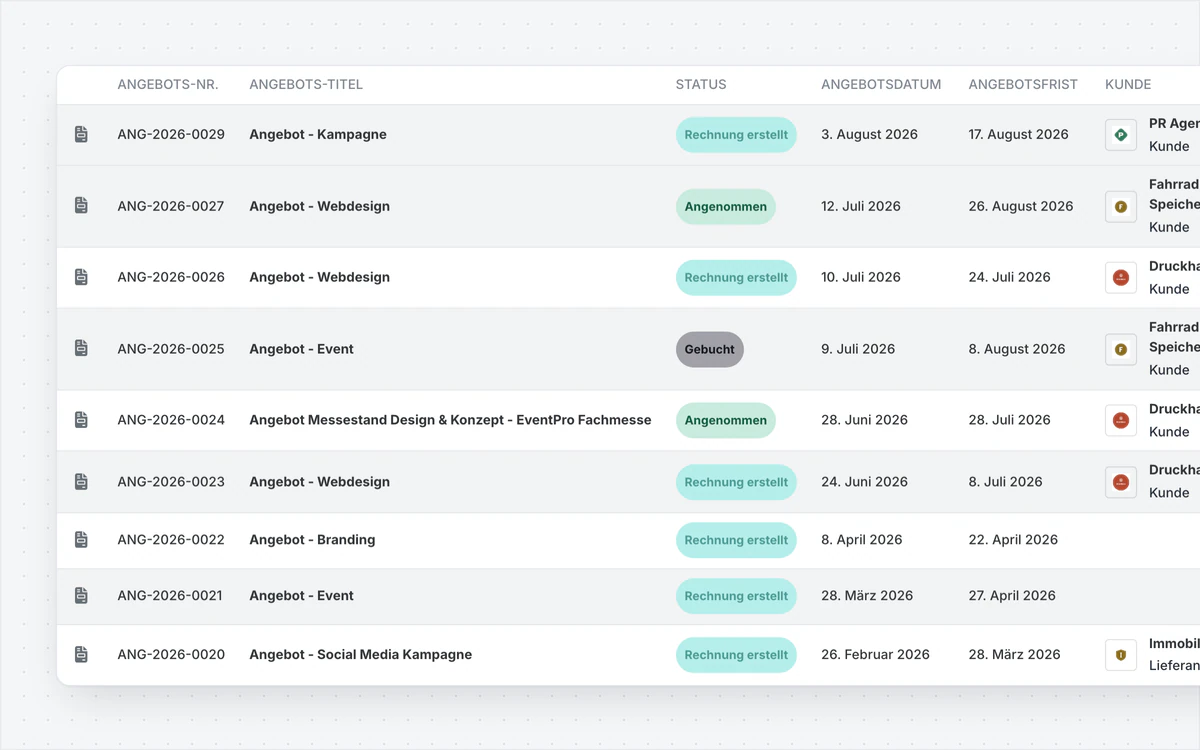Click document icon for ANG-2026-0021
Viewport: 1200px width, 750px height.
[x=81, y=595]
